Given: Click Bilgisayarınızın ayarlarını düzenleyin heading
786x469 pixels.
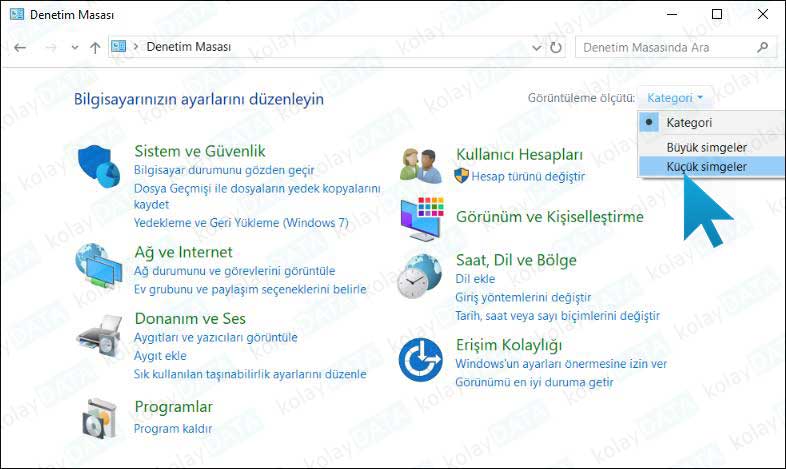Looking at the screenshot, I should point(199,99).
